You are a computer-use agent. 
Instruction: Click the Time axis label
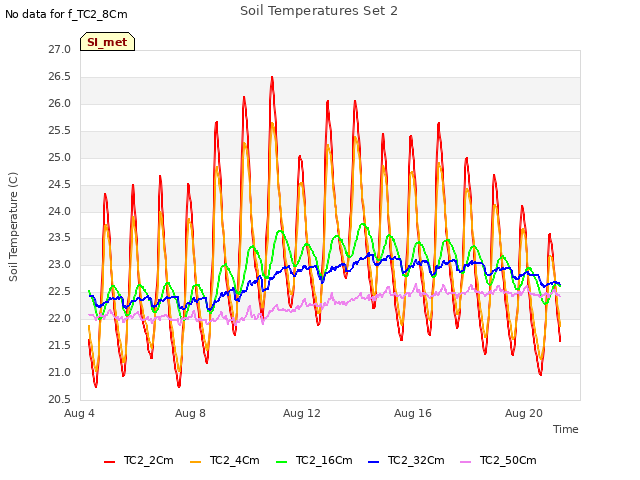click(566, 429)
